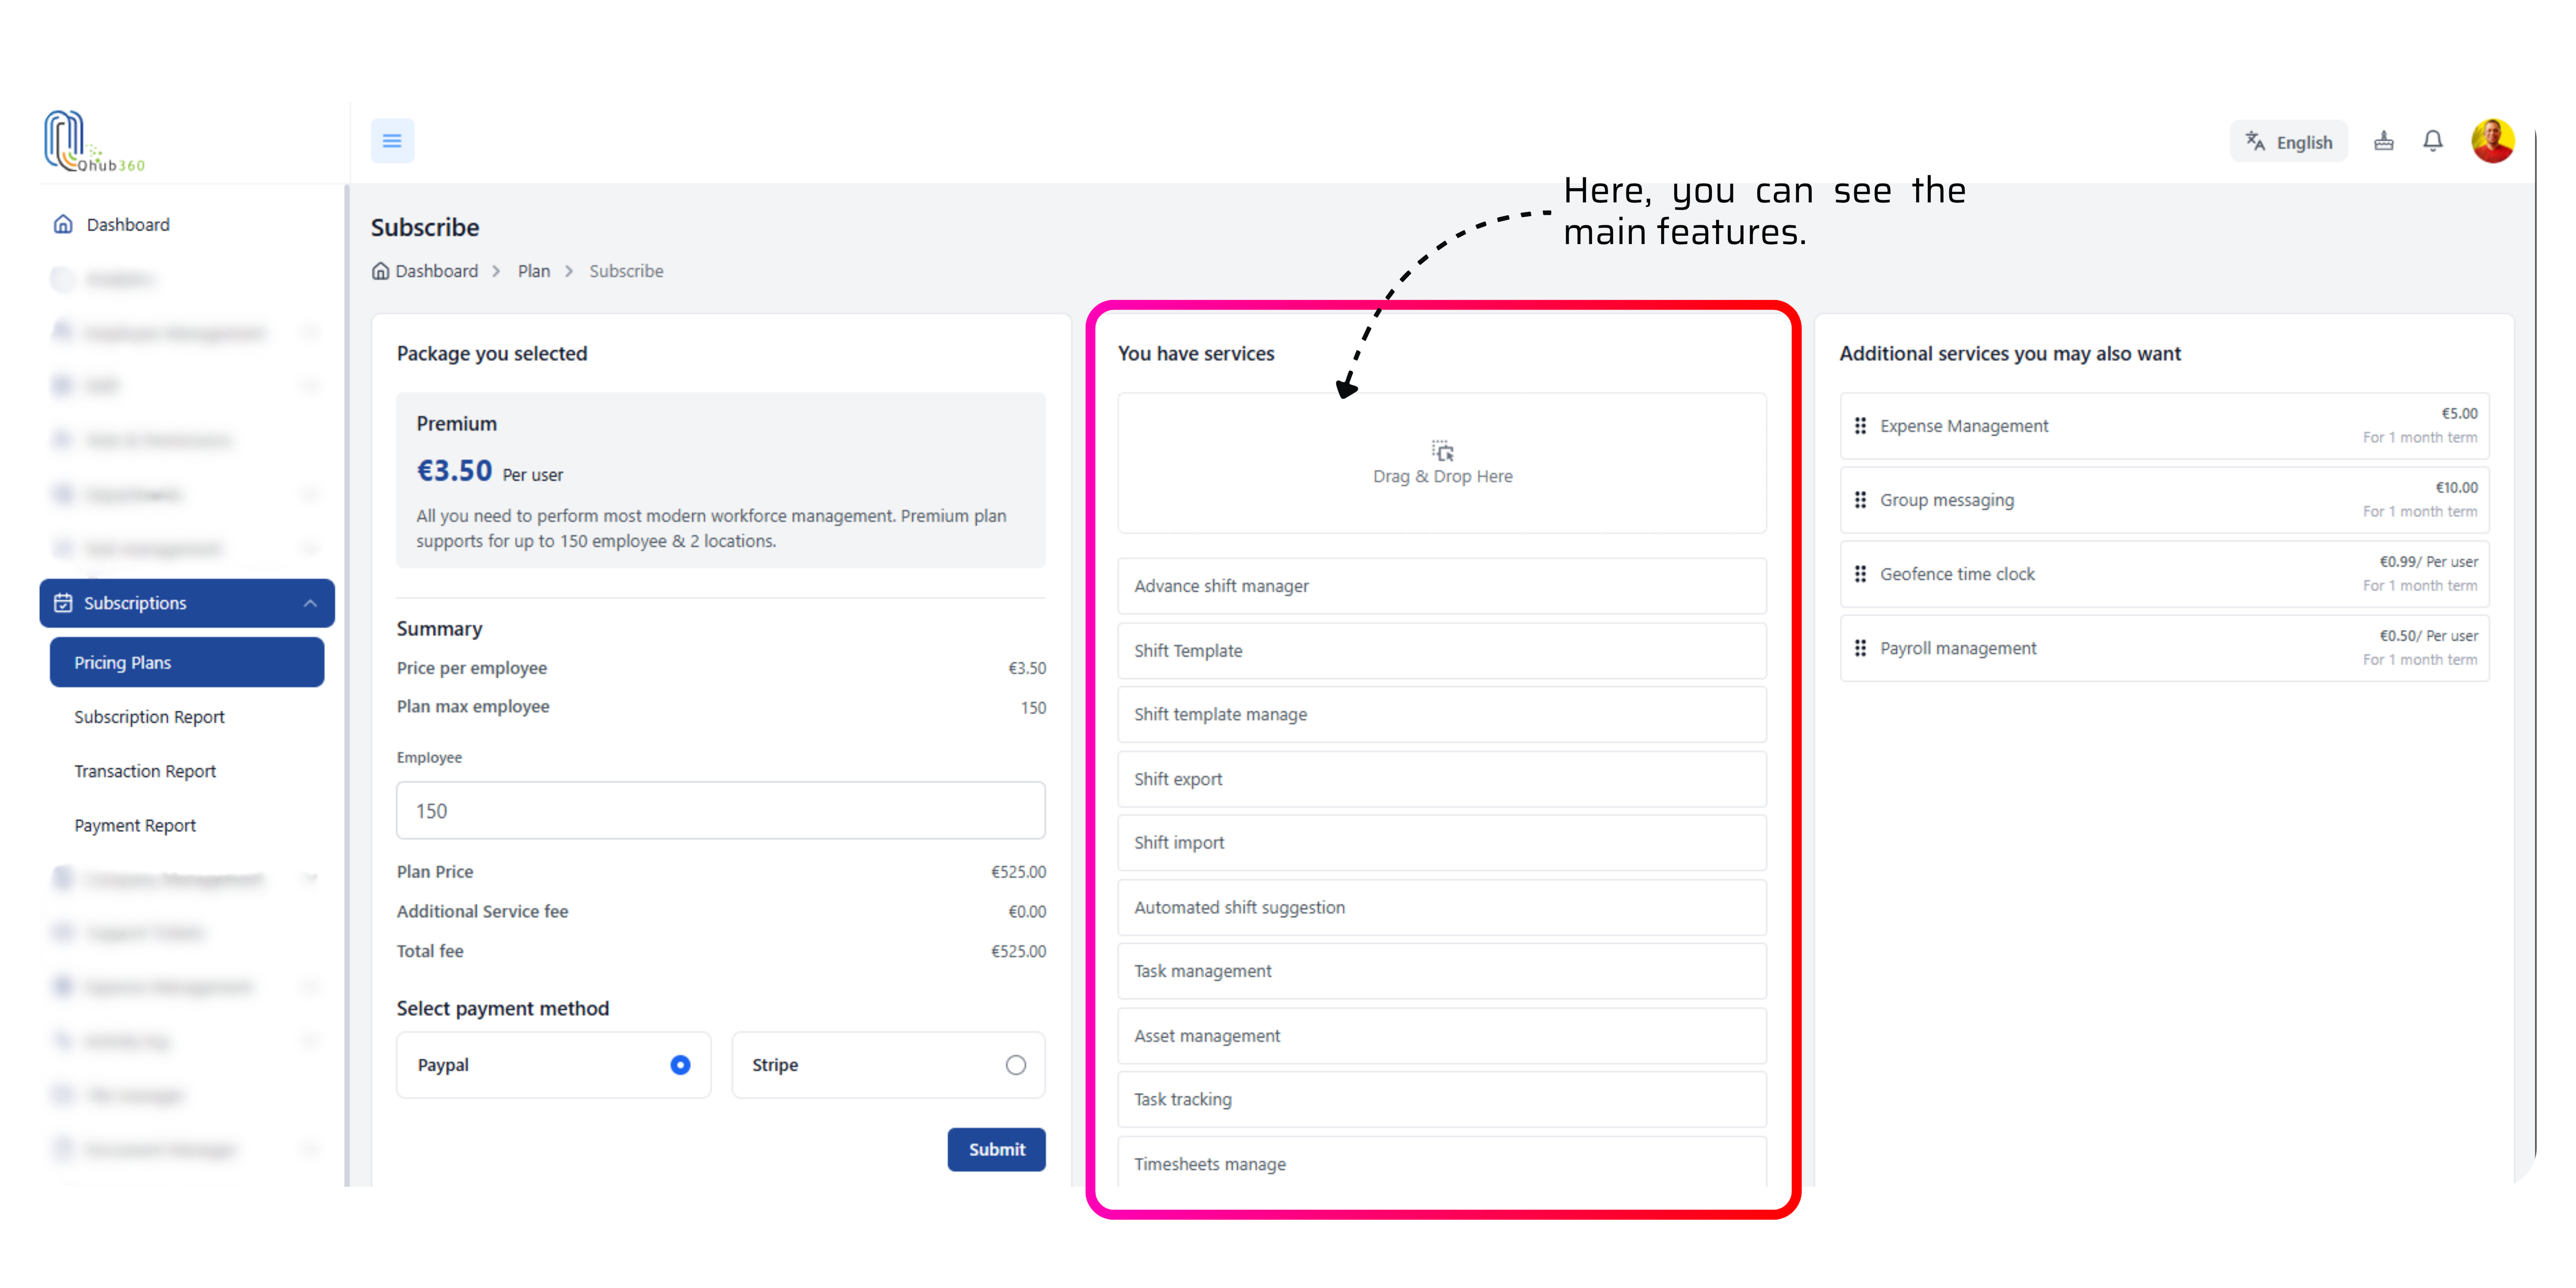
Task: Select the Shift Template service row
Action: tap(1442, 651)
